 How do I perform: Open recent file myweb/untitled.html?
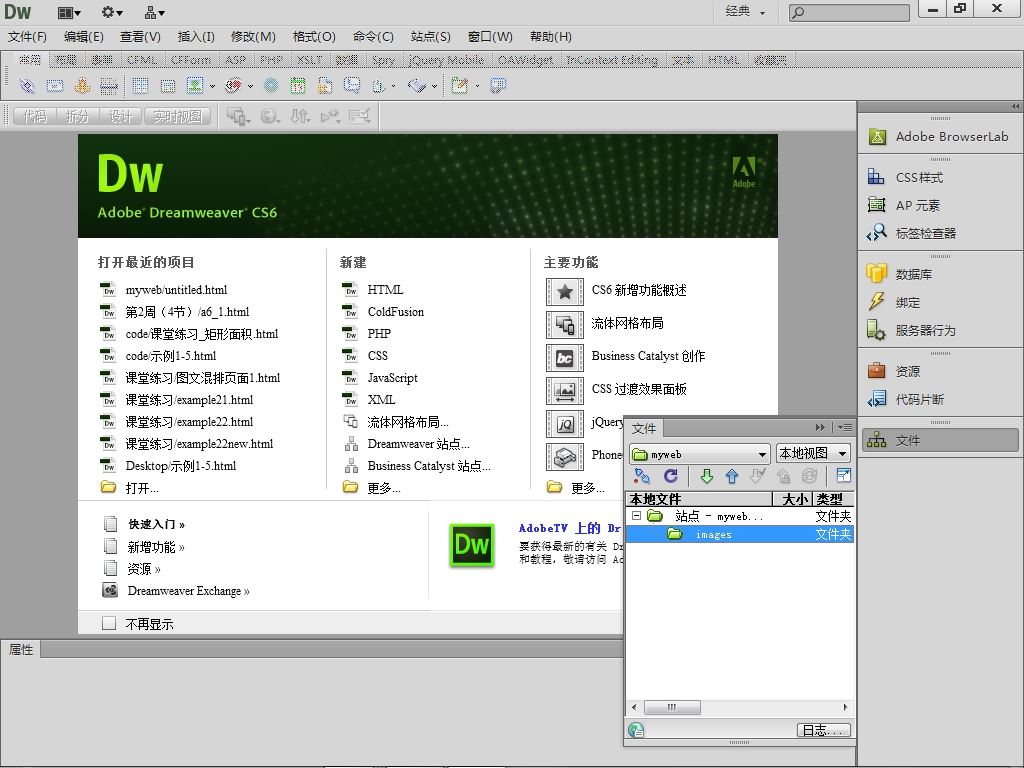point(176,290)
